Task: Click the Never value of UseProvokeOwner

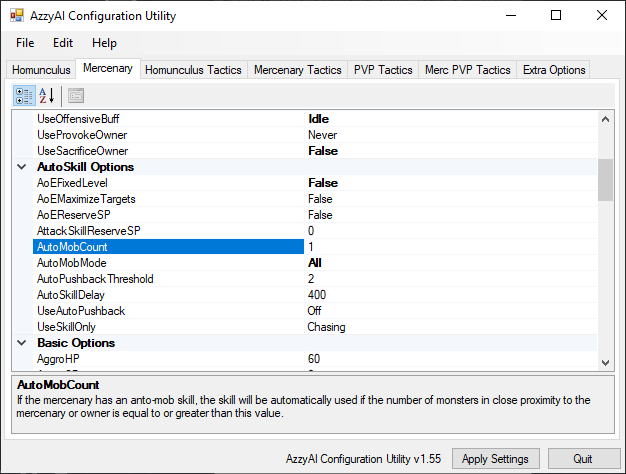Action: 451,135
